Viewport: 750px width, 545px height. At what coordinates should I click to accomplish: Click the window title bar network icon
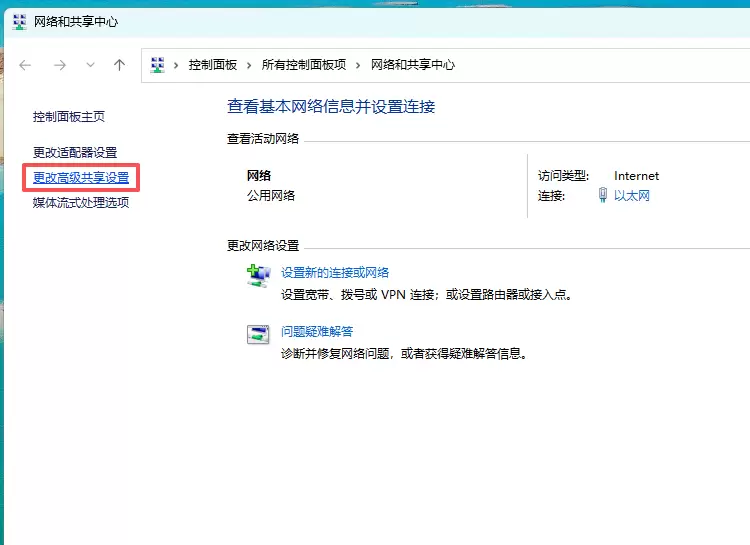click(x=20, y=22)
